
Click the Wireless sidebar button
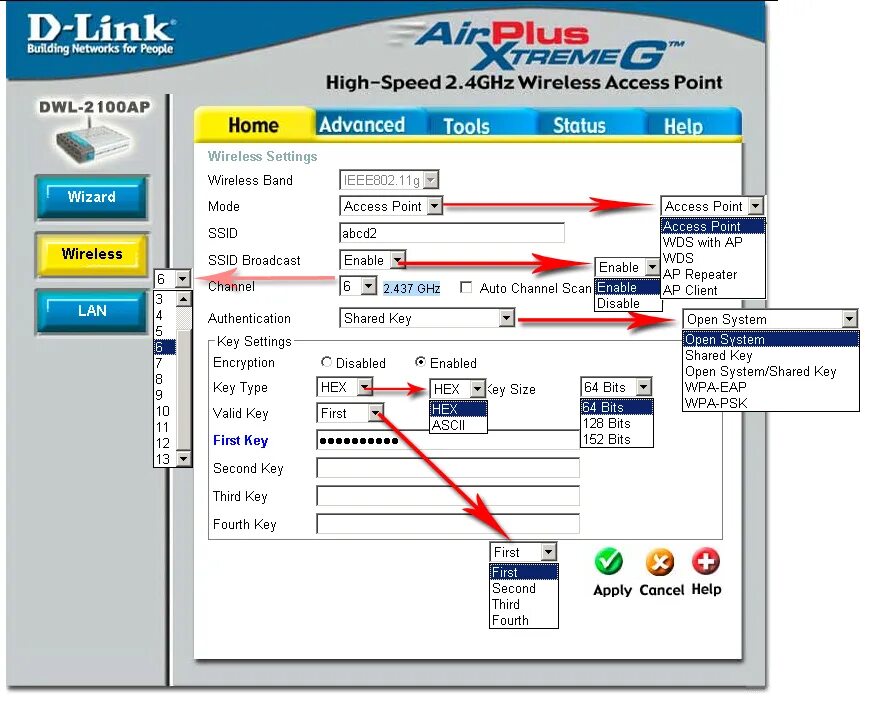[x=92, y=254]
